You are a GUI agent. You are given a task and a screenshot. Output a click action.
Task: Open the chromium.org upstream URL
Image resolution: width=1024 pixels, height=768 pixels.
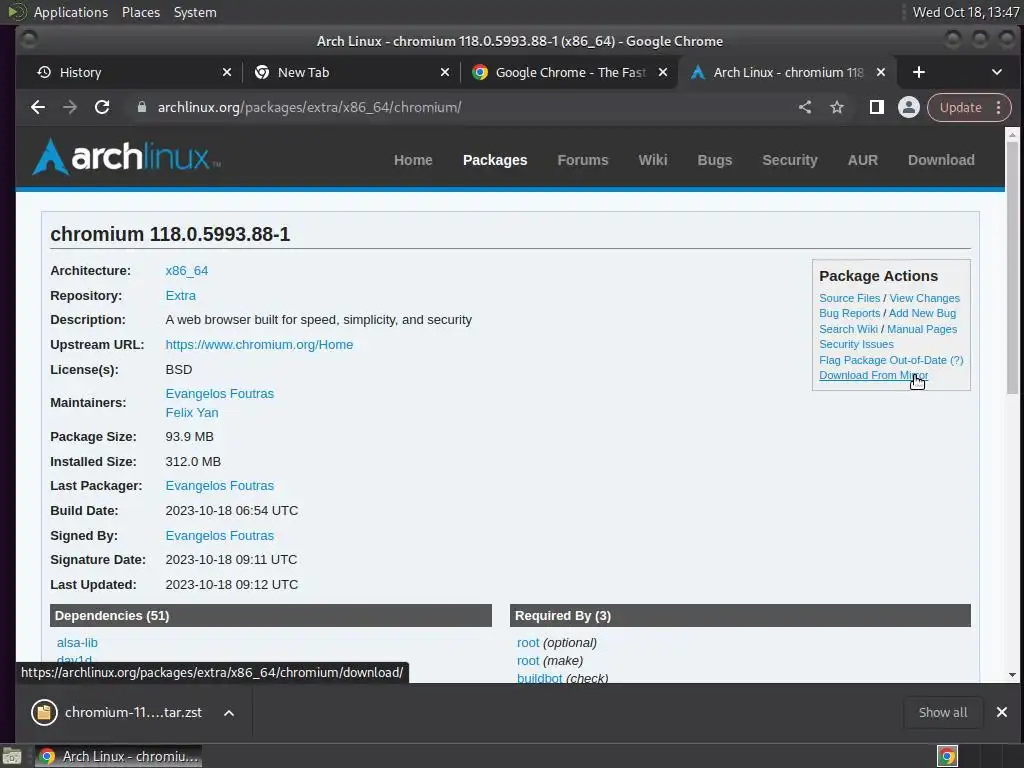(259, 344)
